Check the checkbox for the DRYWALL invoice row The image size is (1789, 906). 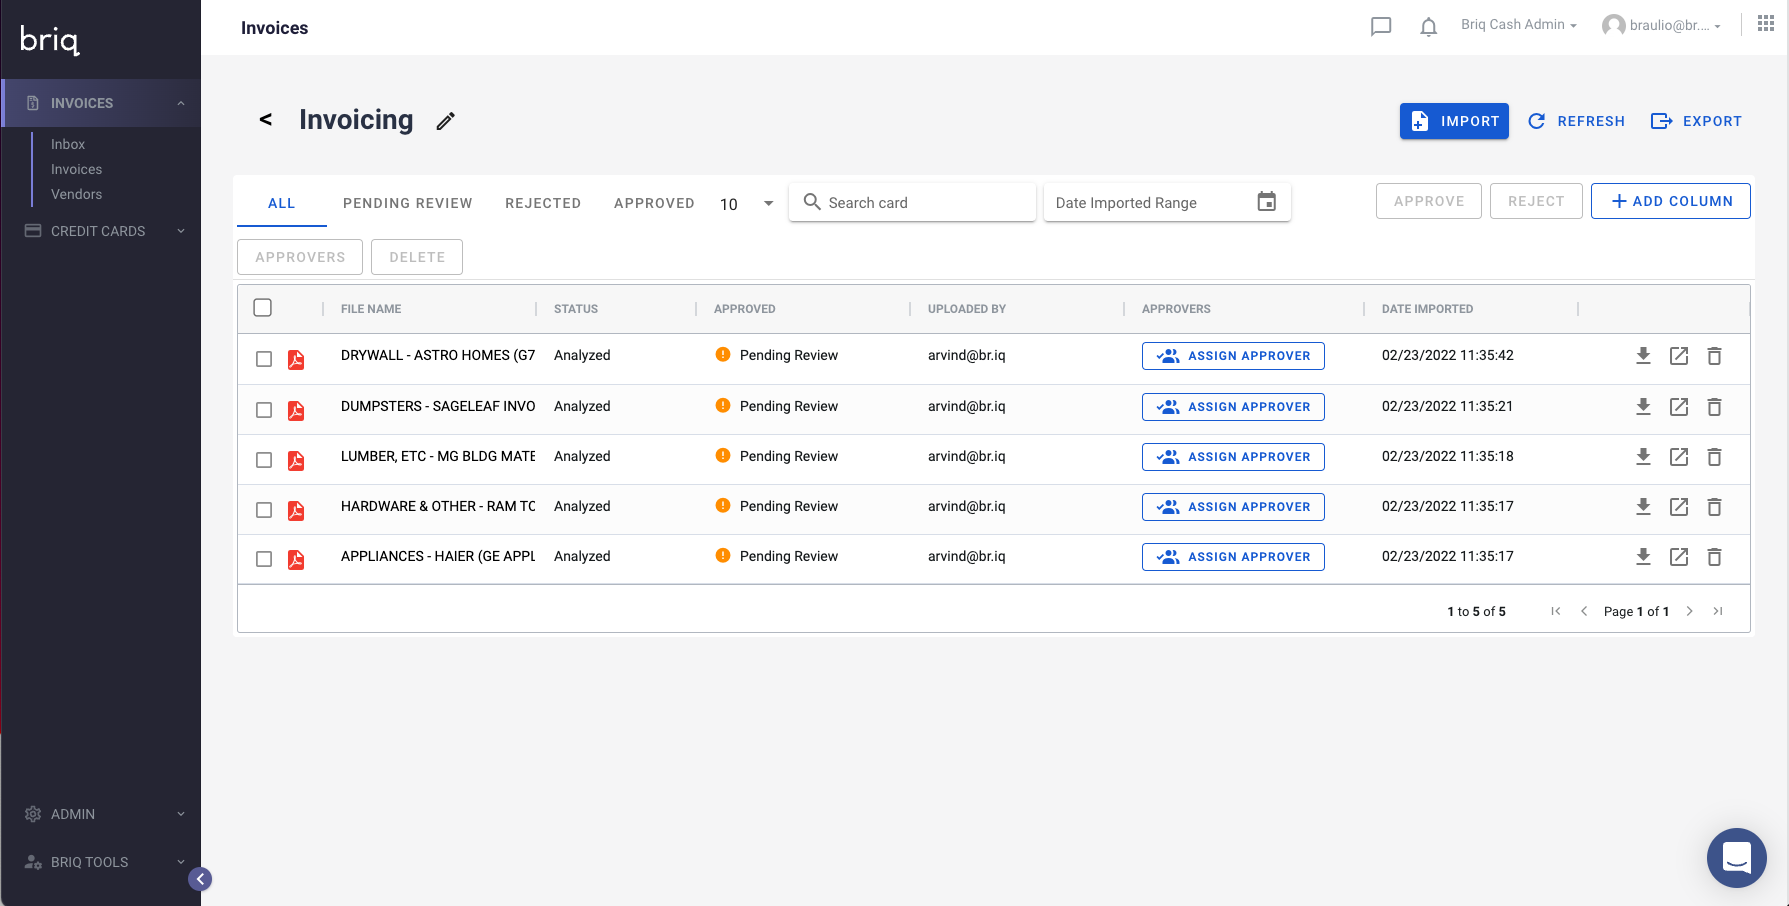click(x=263, y=359)
